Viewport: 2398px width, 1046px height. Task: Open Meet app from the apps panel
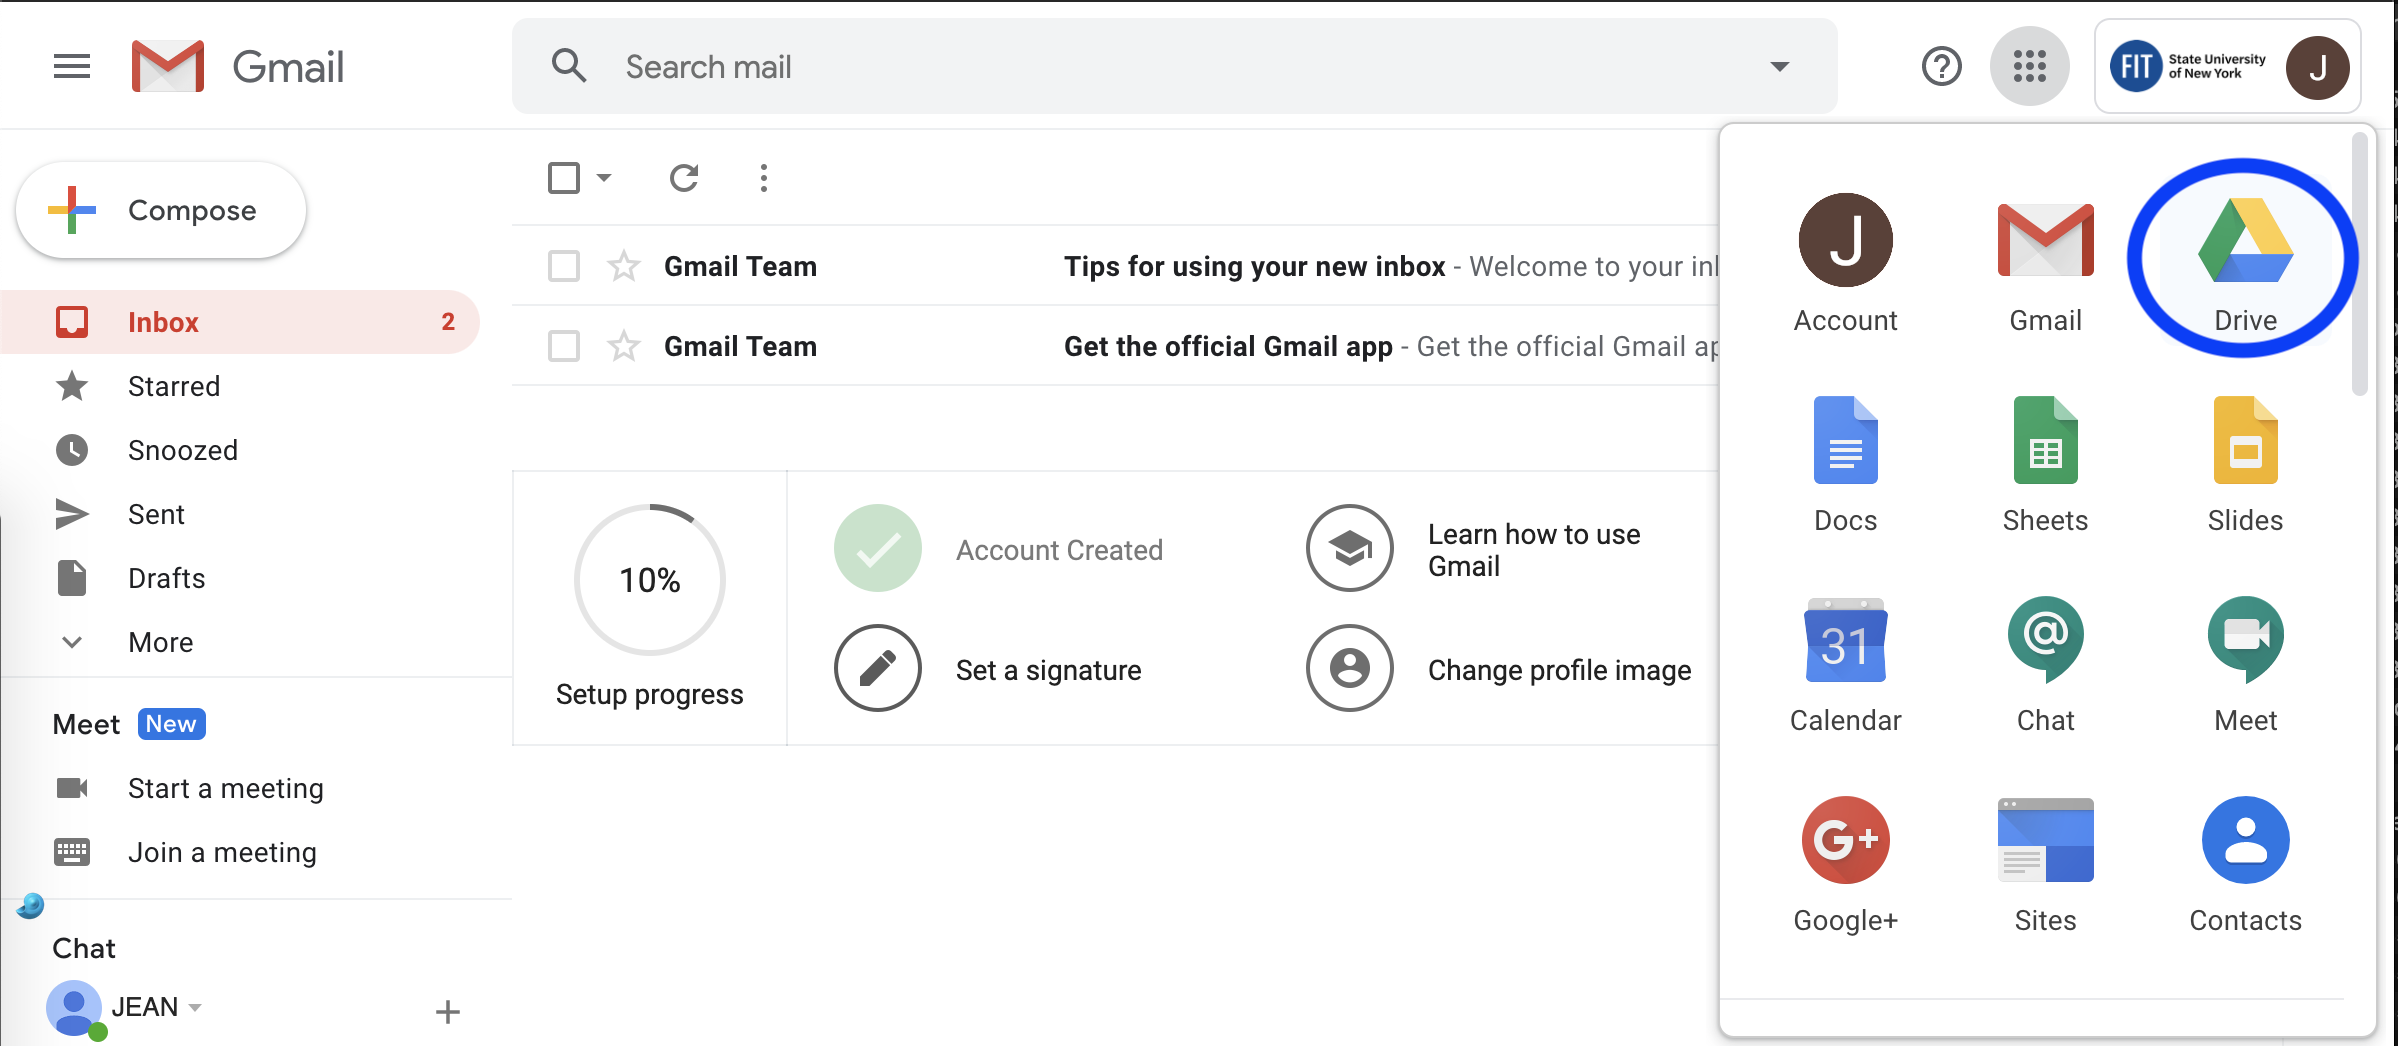coord(2245,664)
